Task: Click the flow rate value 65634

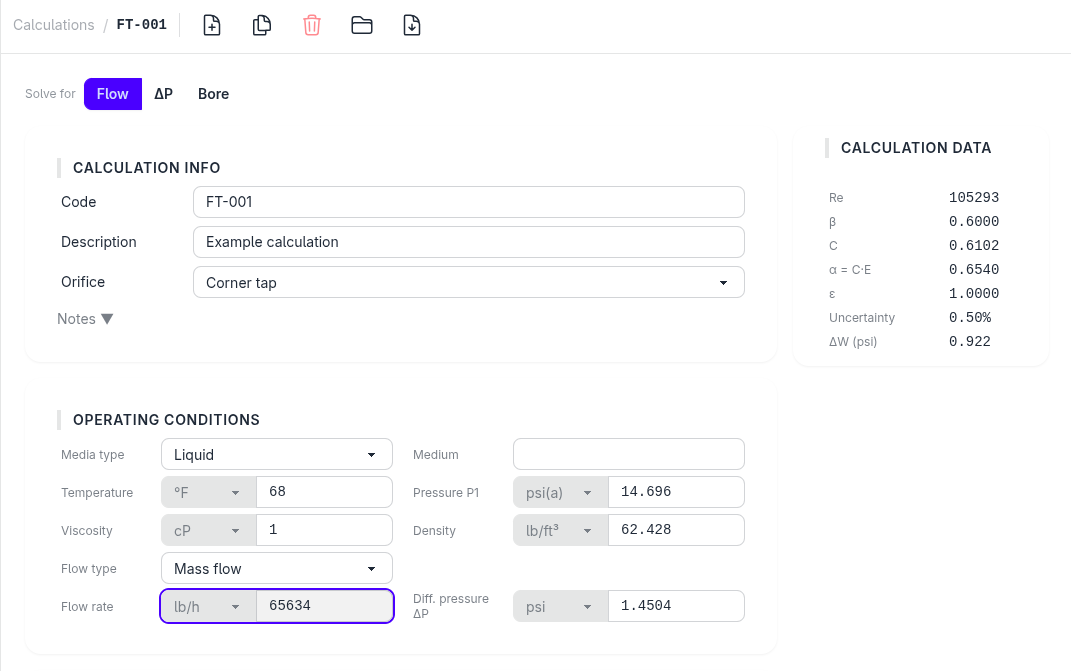Action: [324, 606]
